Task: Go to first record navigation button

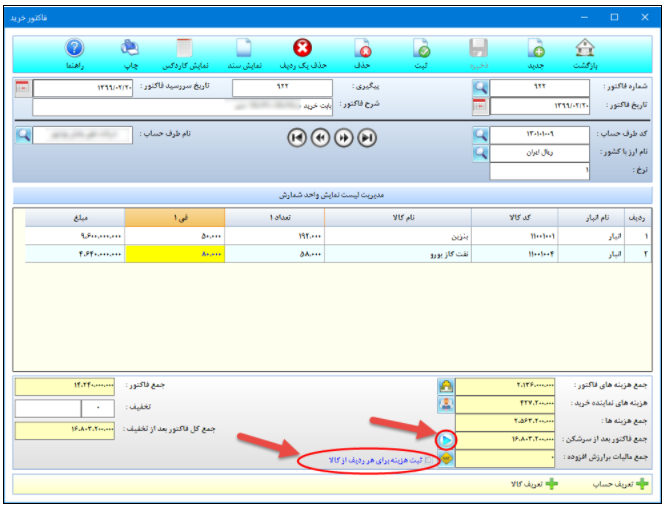Action: tap(296, 138)
